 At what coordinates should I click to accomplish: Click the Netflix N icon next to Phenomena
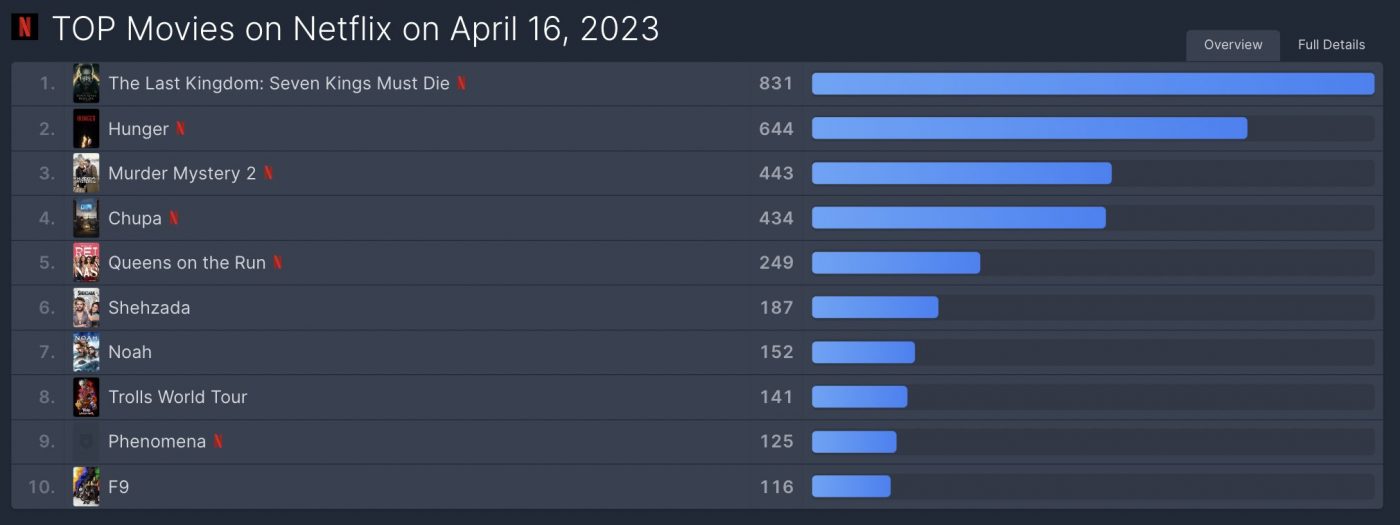pos(218,441)
